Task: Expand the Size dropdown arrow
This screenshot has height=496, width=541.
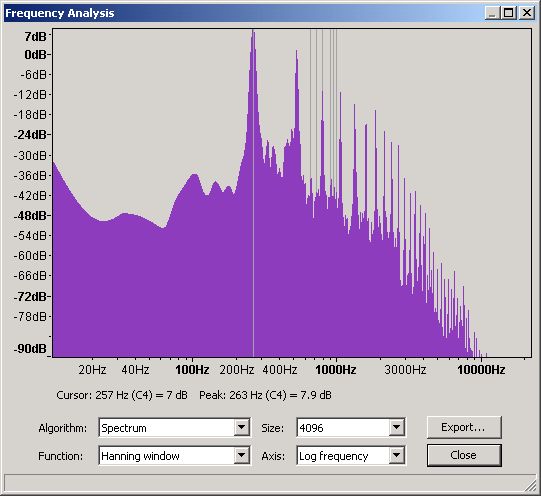Action: 397,428
